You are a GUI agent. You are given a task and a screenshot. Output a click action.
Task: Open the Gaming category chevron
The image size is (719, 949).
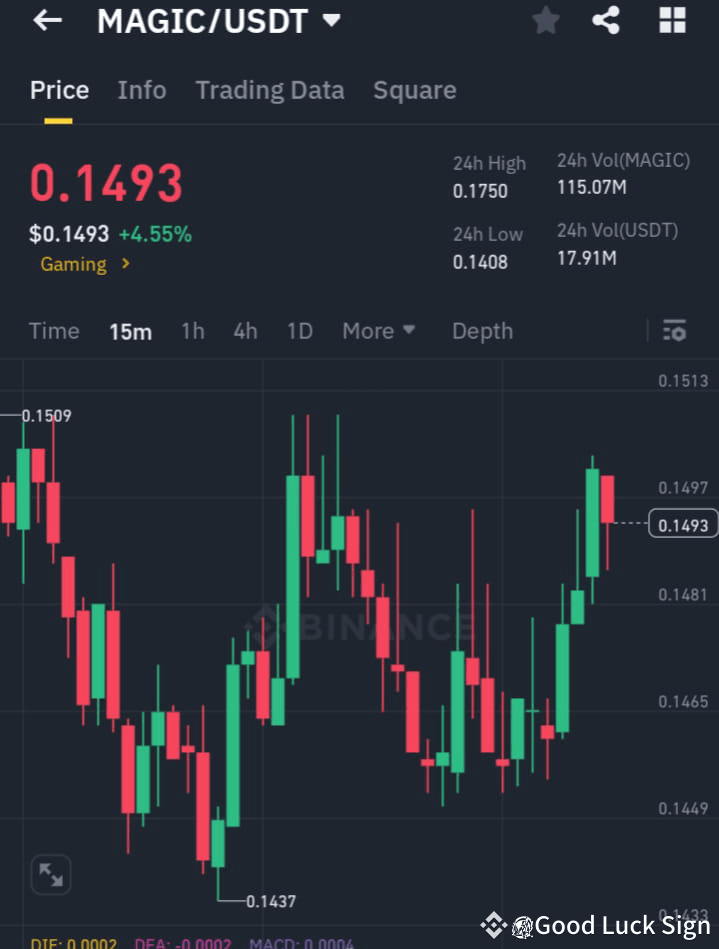coord(124,264)
